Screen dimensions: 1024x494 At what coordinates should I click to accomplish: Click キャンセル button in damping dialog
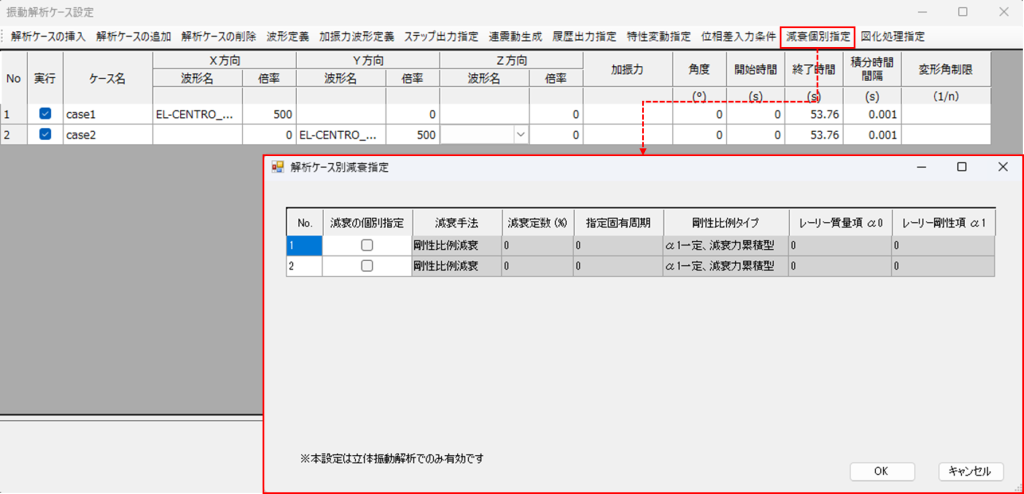(x=968, y=471)
